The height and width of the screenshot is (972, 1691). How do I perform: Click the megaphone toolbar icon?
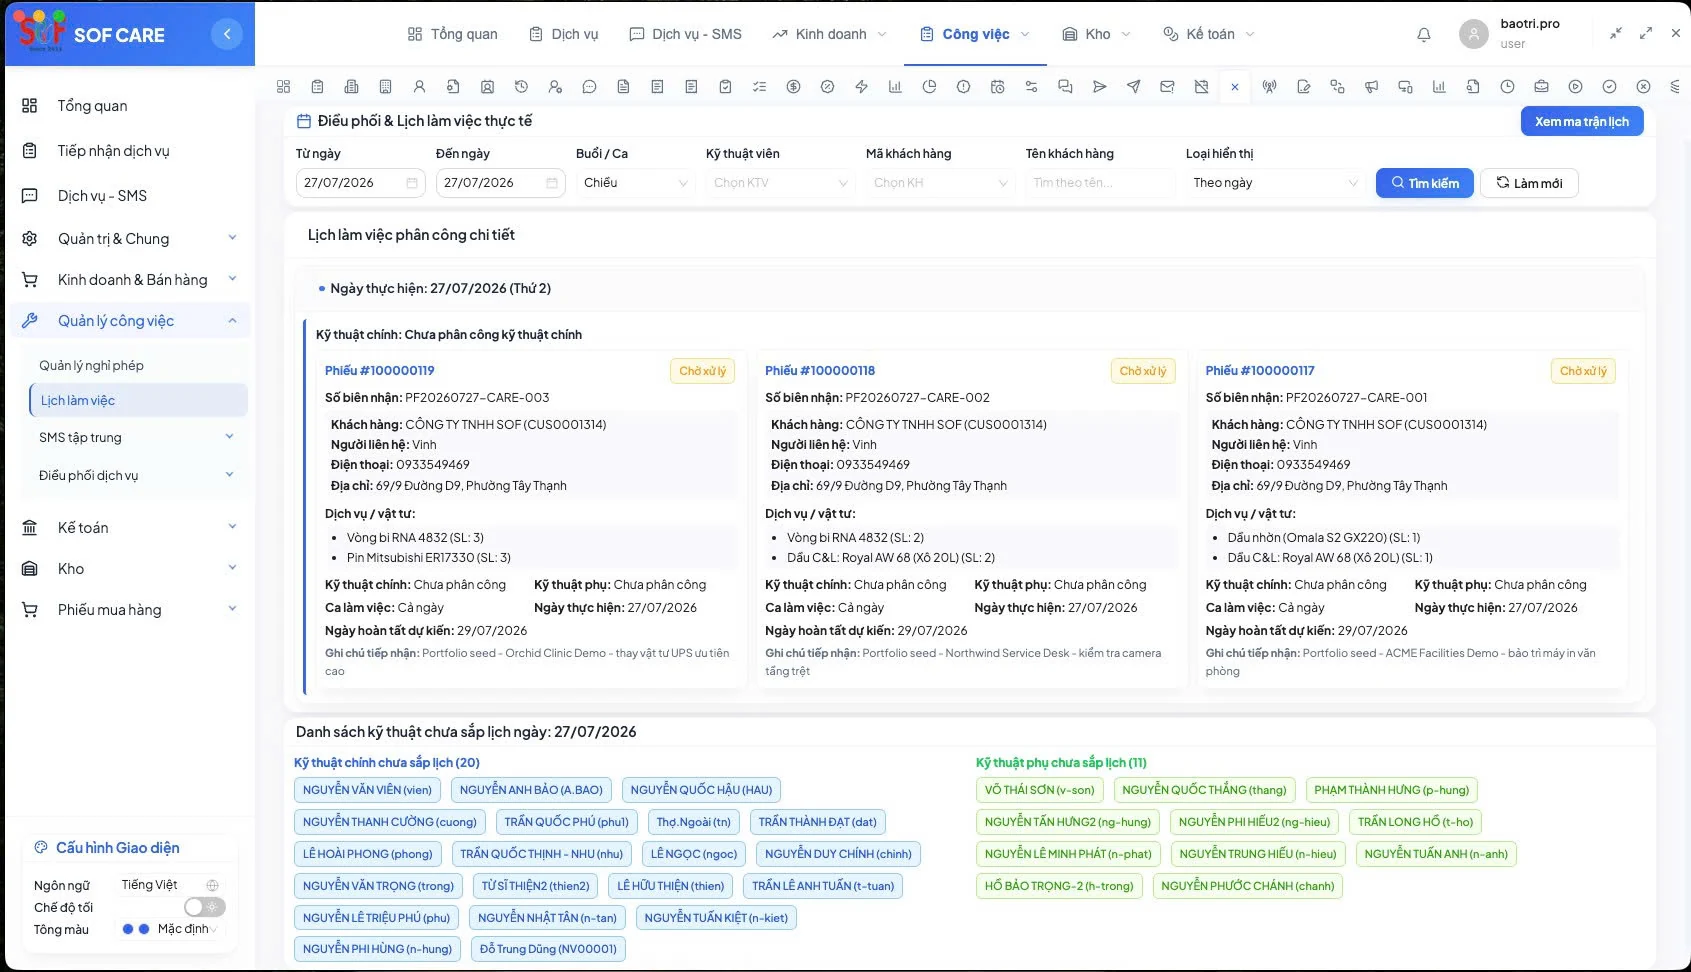click(x=1371, y=87)
